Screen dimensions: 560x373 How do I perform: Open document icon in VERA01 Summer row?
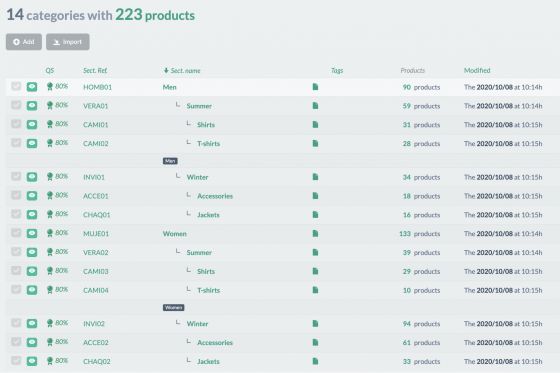click(x=315, y=106)
